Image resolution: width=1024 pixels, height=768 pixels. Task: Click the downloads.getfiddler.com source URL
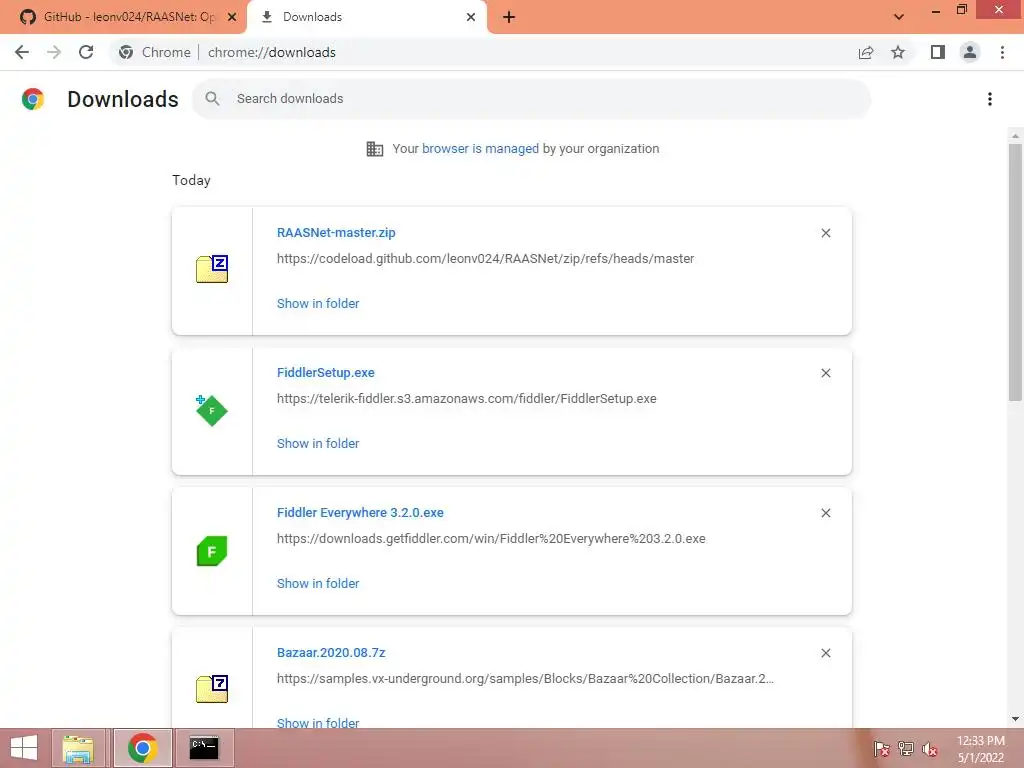coord(491,539)
